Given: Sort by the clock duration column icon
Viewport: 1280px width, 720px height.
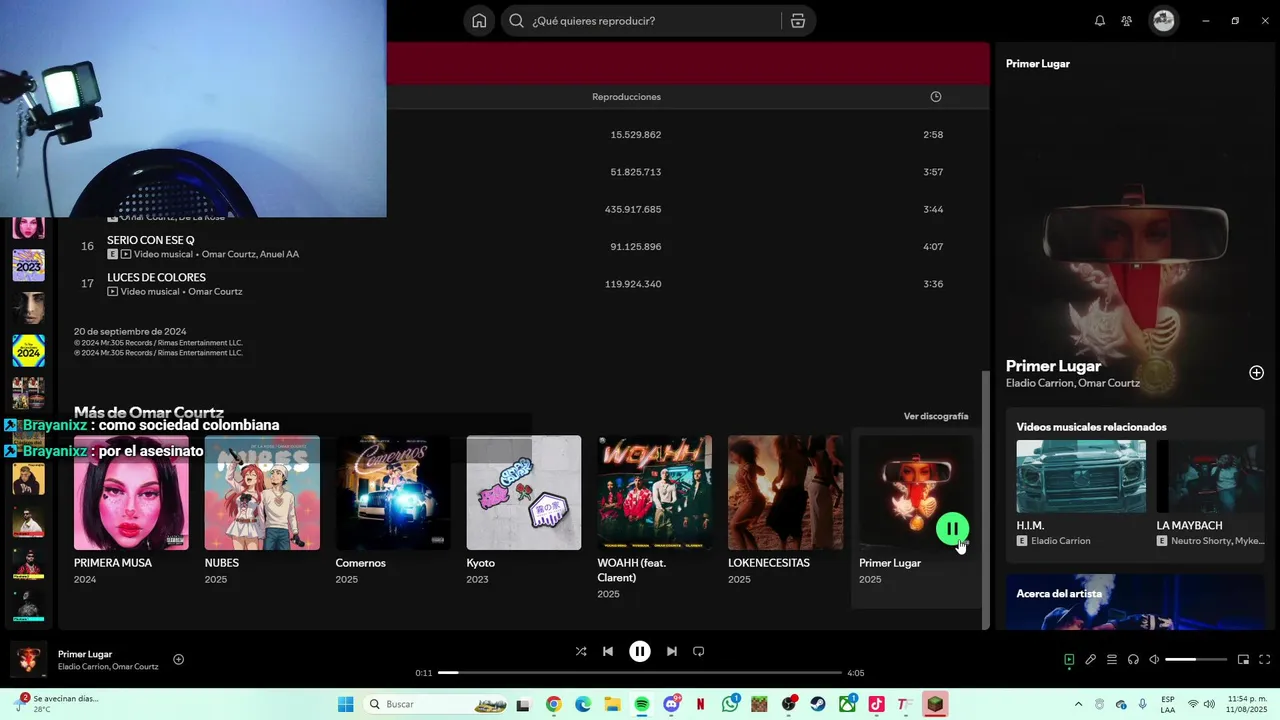Looking at the screenshot, I should [936, 97].
